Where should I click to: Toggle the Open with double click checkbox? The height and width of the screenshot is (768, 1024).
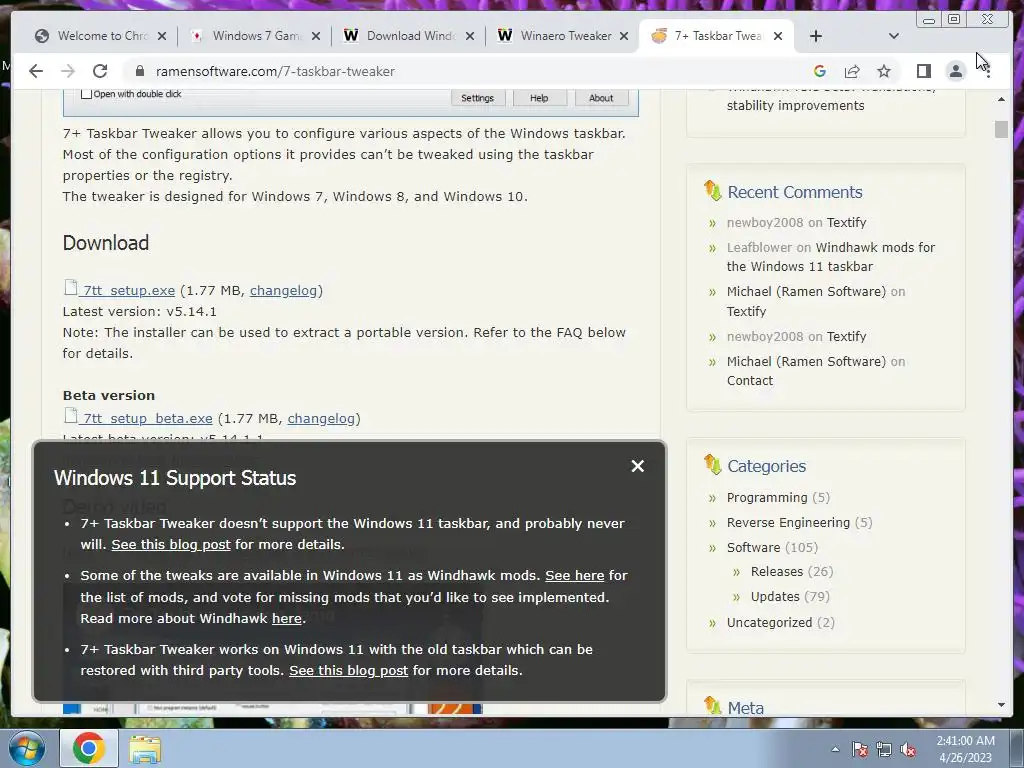pyautogui.click(x=86, y=94)
